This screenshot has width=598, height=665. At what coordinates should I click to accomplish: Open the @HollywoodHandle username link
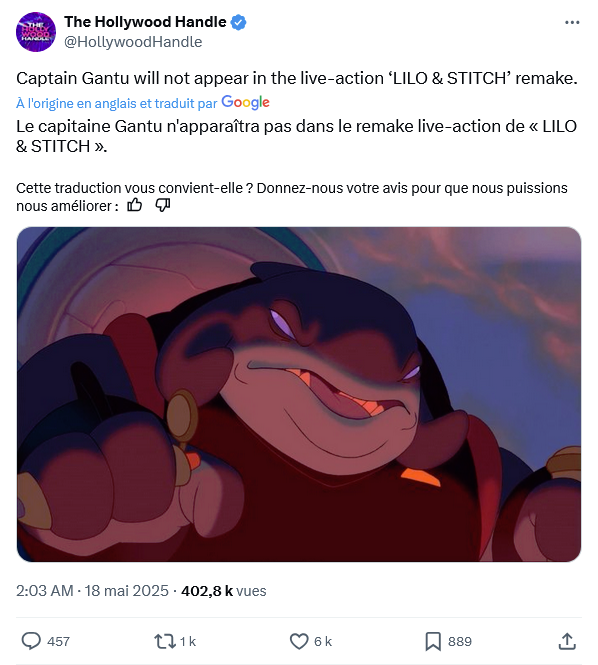[133, 42]
